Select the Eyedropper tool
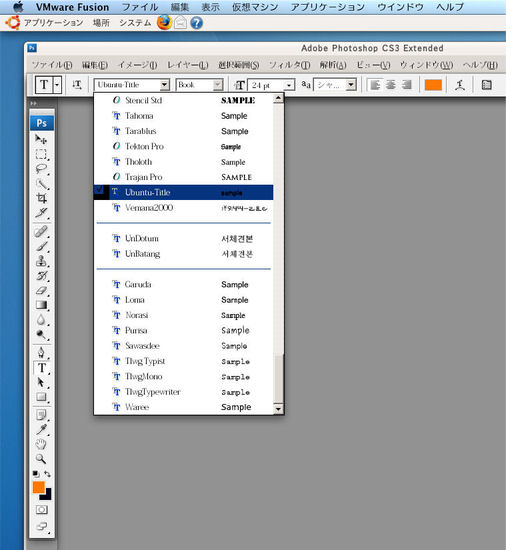This screenshot has height=550, width=506. coord(41,430)
